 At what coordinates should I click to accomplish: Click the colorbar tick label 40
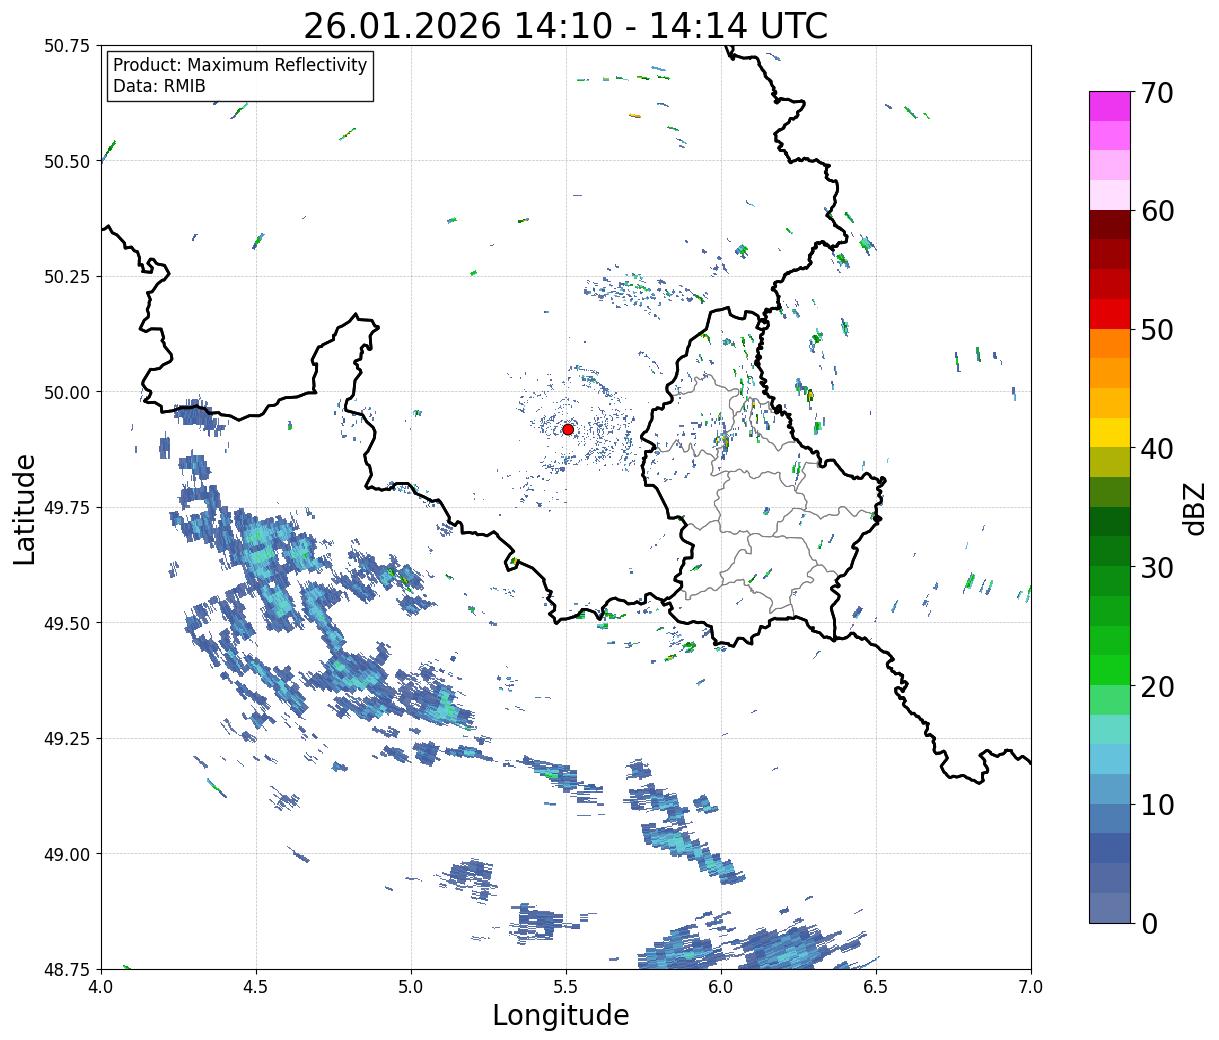(x=1158, y=449)
